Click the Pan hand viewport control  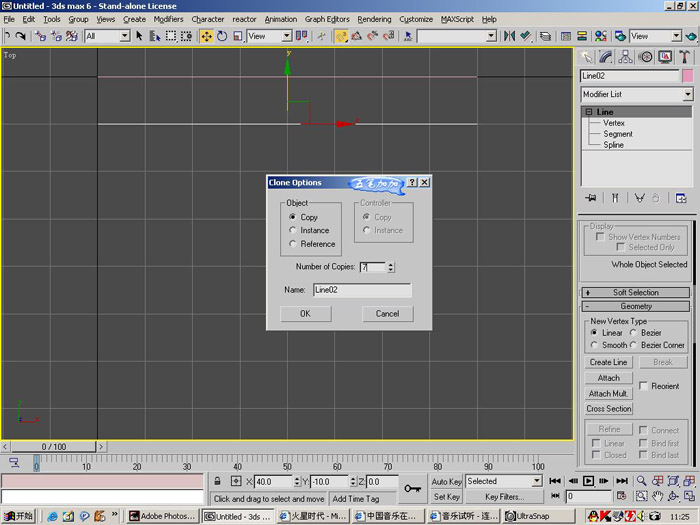coord(657,496)
